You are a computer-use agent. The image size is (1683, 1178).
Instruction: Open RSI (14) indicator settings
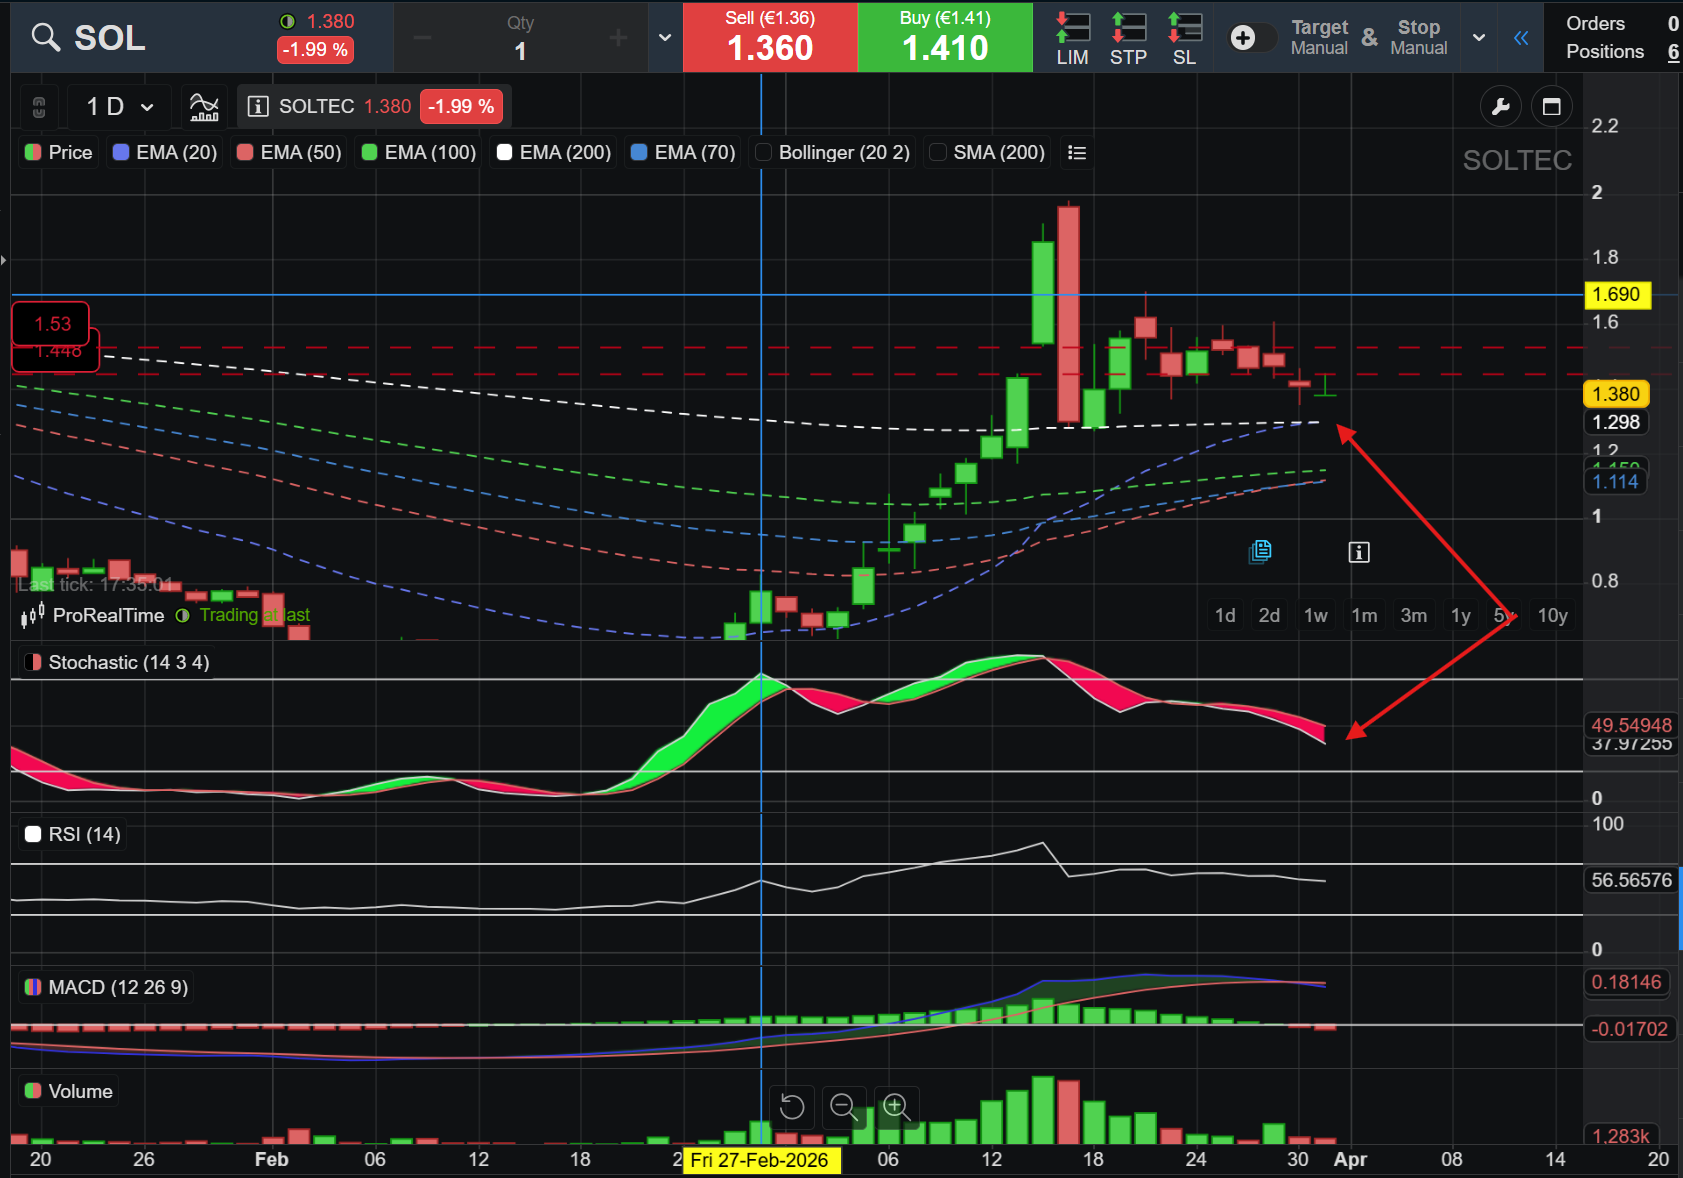73,834
